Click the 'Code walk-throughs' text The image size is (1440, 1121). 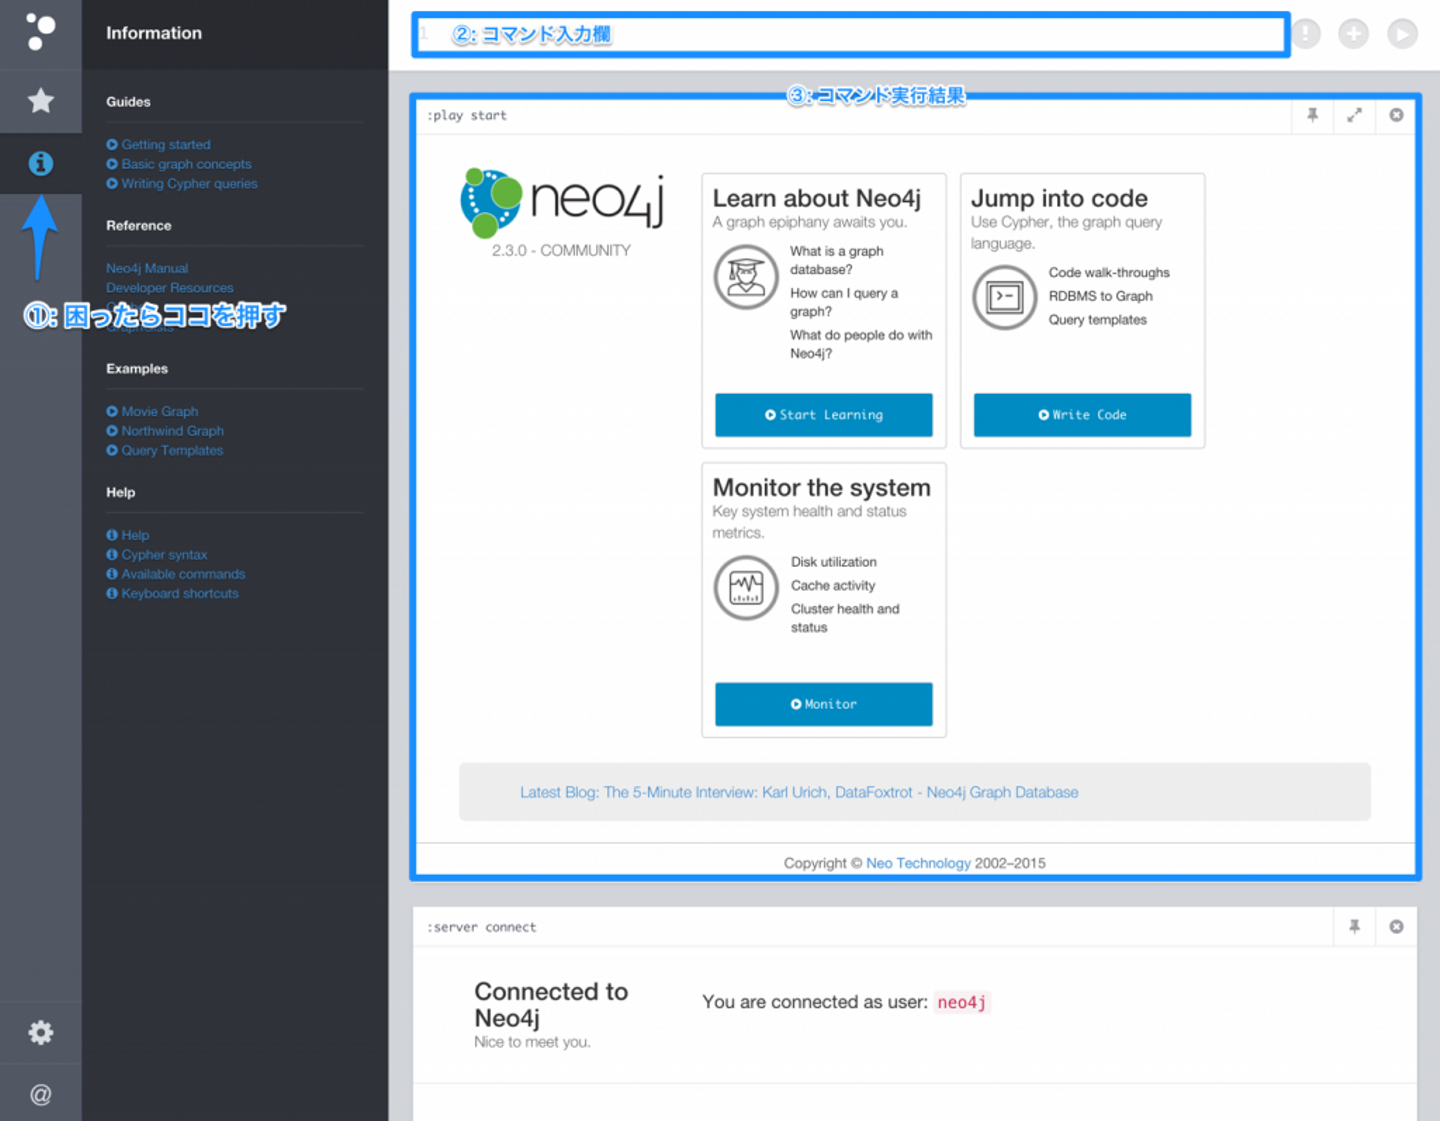click(x=1109, y=272)
